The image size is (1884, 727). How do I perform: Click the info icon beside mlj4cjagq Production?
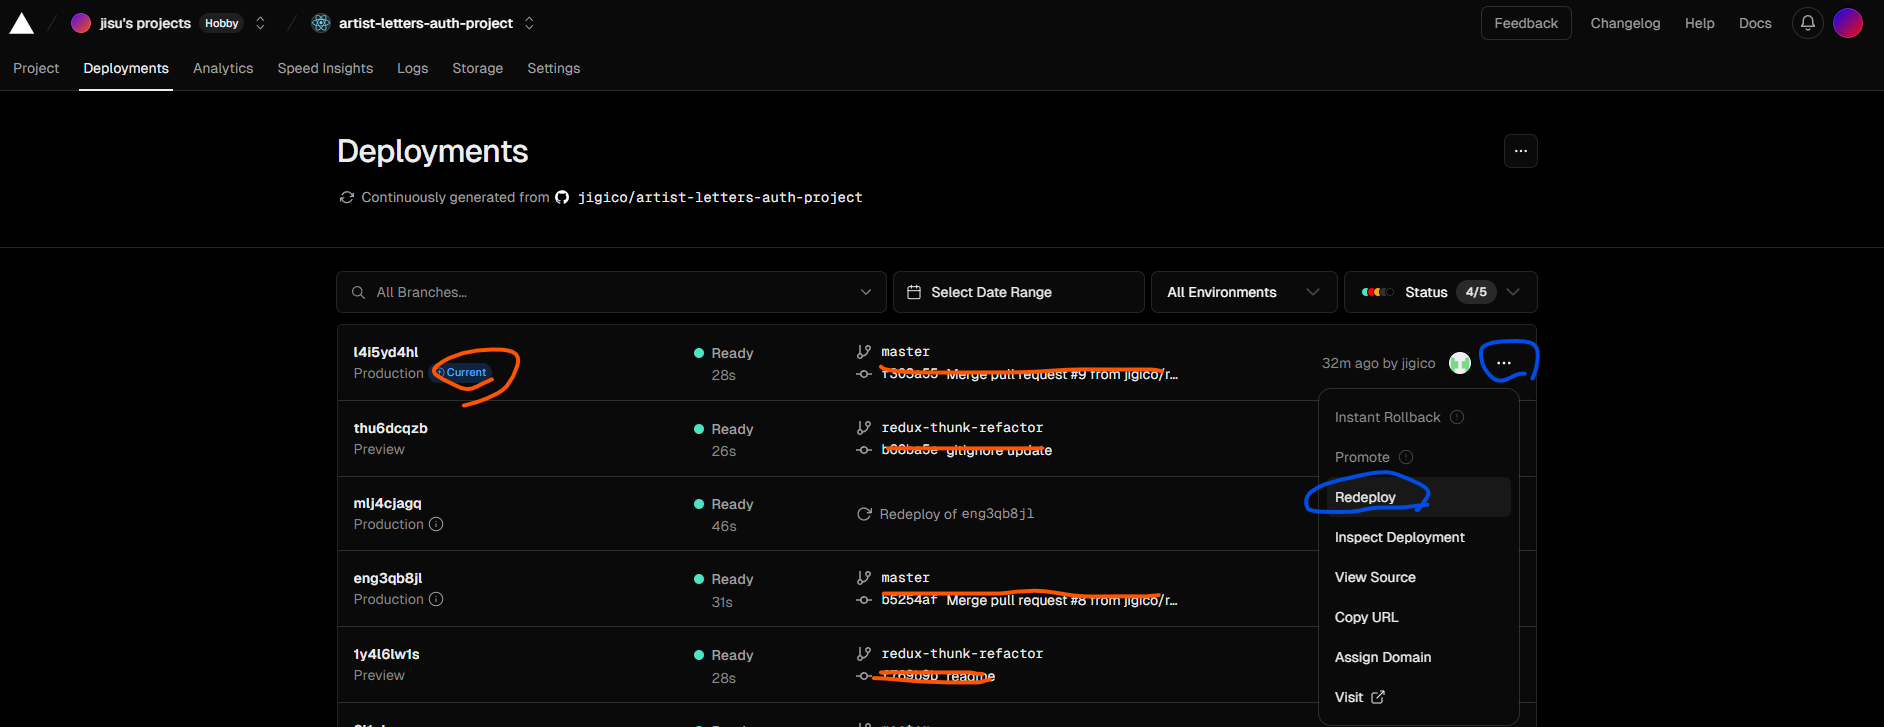tap(436, 524)
